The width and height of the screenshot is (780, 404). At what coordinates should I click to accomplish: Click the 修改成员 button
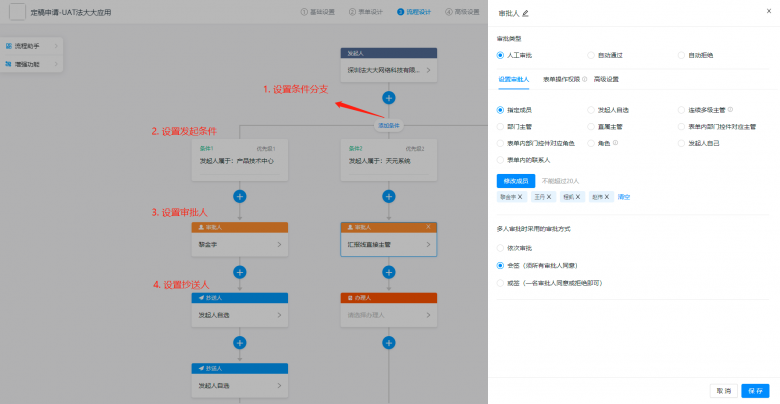coord(514,180)
